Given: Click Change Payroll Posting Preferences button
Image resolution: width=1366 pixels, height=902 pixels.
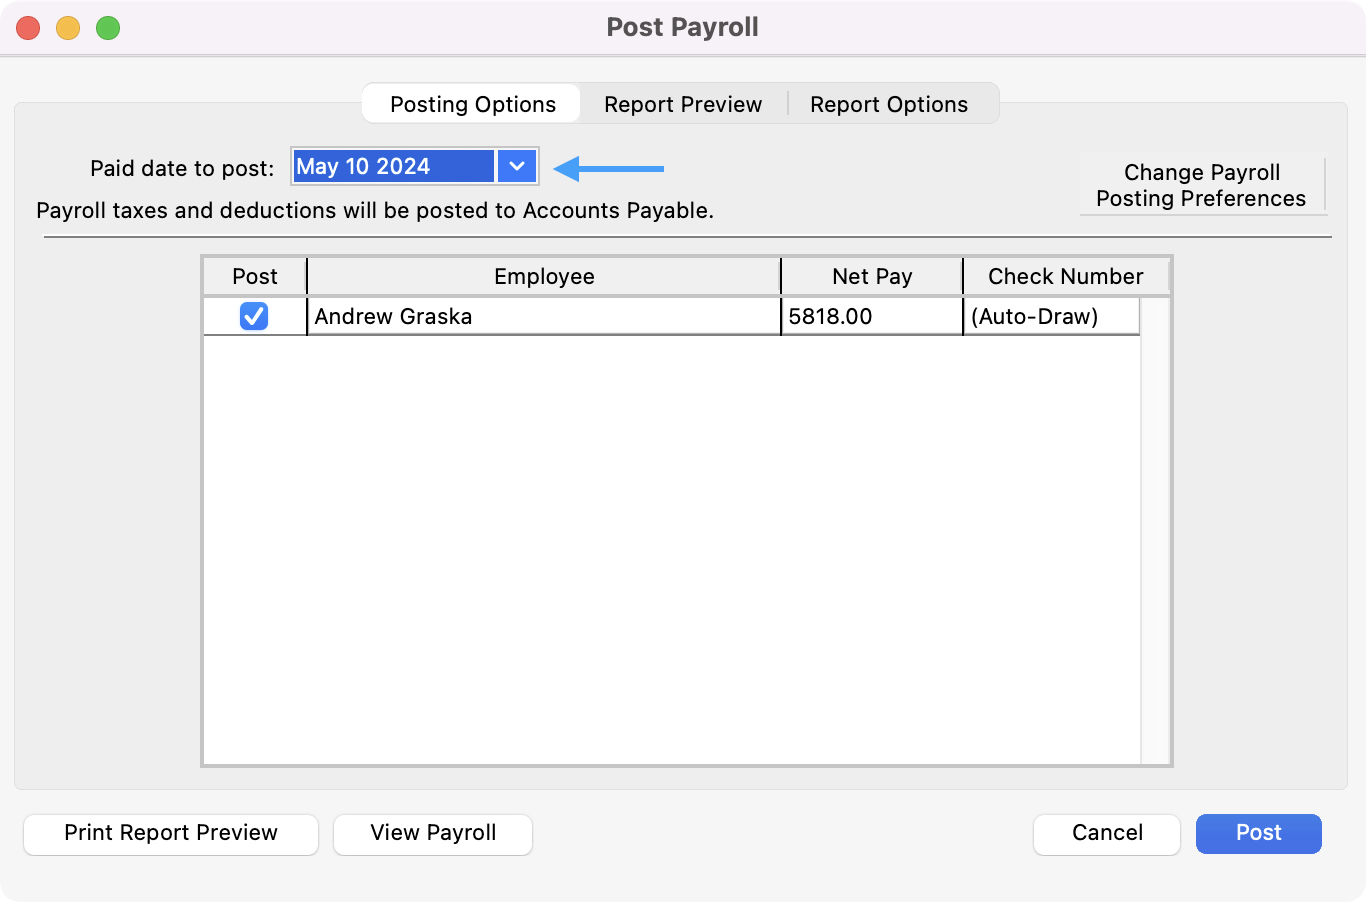Looking at the screenshot, I should pyautogui.click(x=1201, y=185).
